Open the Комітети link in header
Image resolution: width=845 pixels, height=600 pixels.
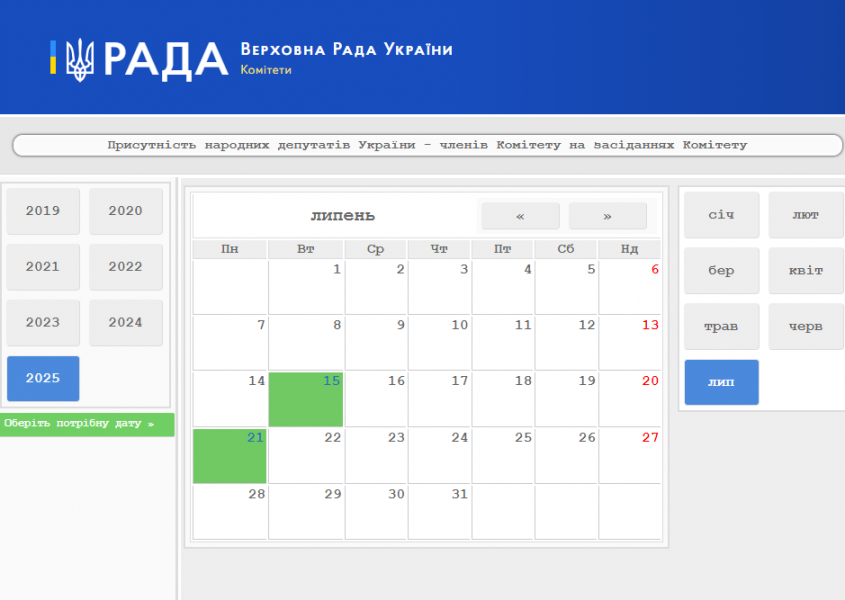click(x=266, y=70)
